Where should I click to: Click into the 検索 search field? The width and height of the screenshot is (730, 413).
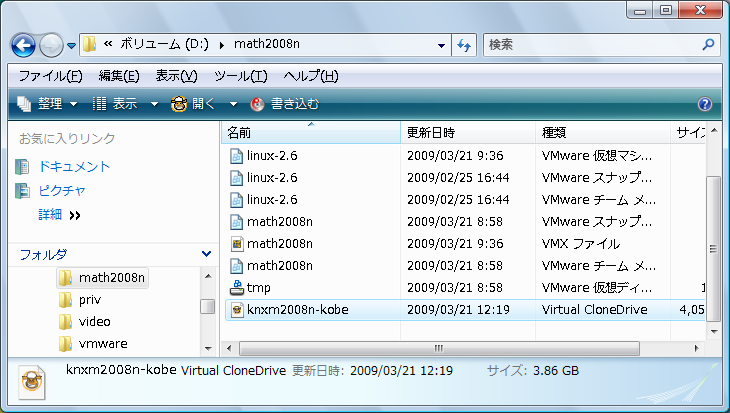pyautogui.click(x=591, y=45)
